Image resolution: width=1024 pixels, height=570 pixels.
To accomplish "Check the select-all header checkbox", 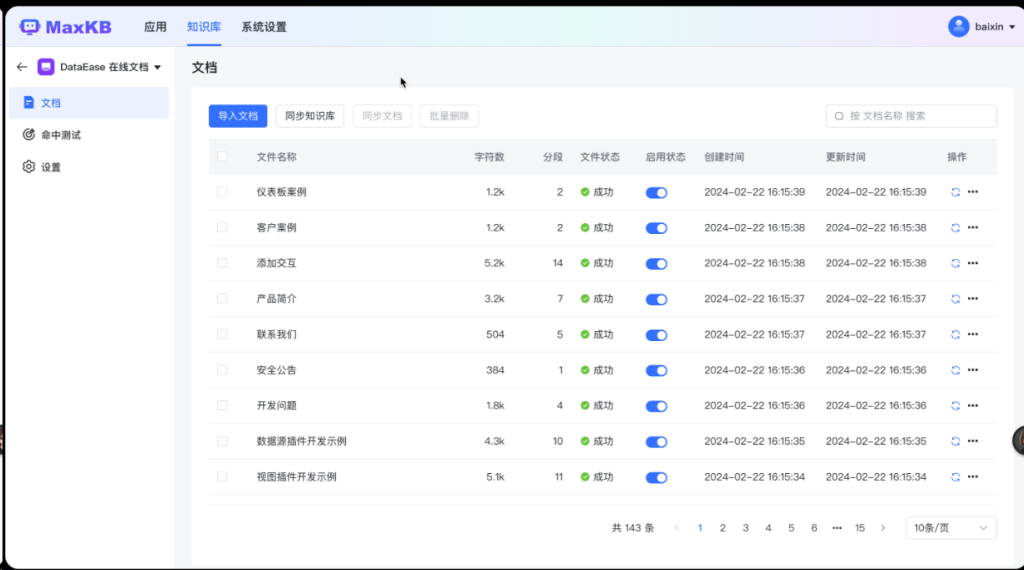I will [222, 157].
